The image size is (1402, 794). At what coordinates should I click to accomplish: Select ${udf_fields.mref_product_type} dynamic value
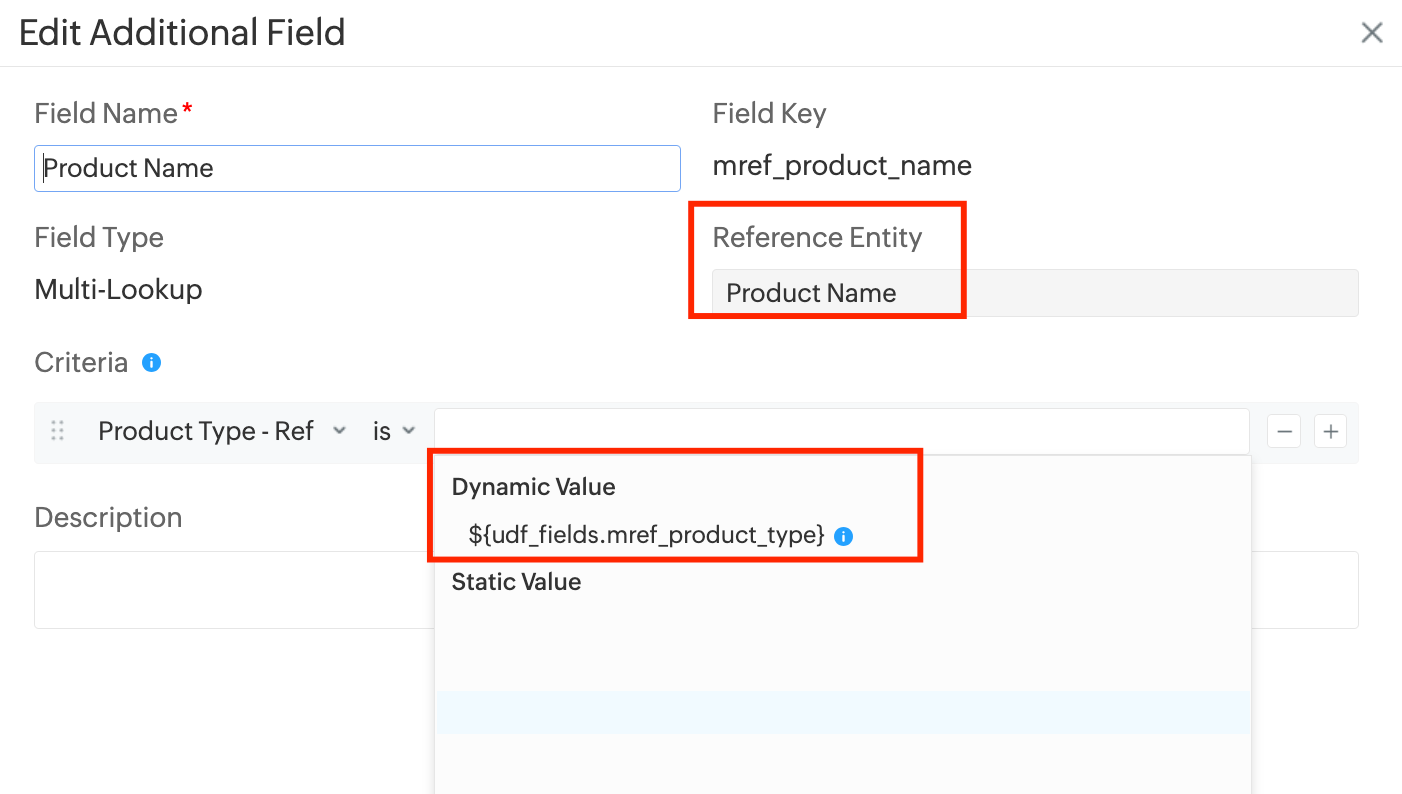pyautogui.click(x=646, y=535)
